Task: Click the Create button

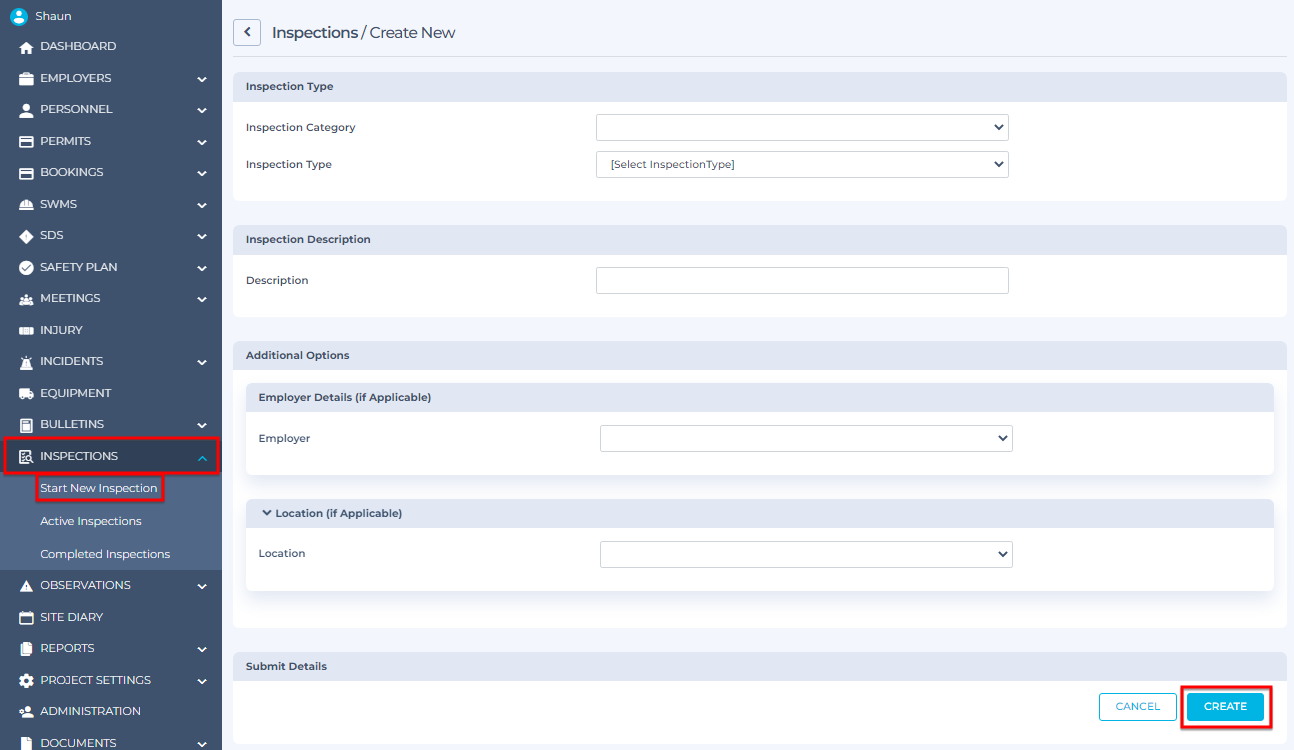Action: 1225,707
